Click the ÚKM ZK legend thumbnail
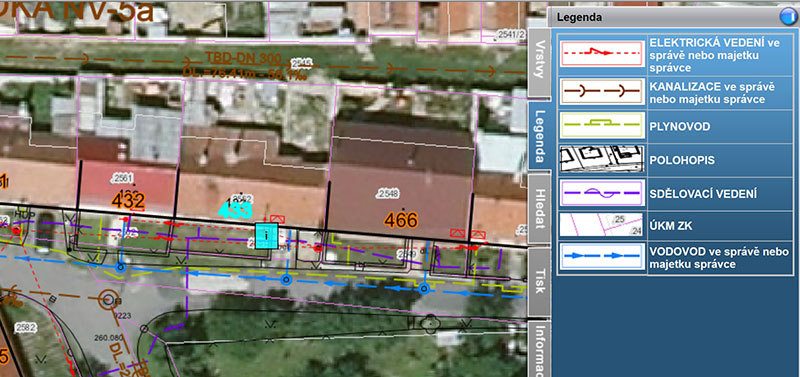The width and height of the screenshot is (800, 377). [x=601, y=225]
